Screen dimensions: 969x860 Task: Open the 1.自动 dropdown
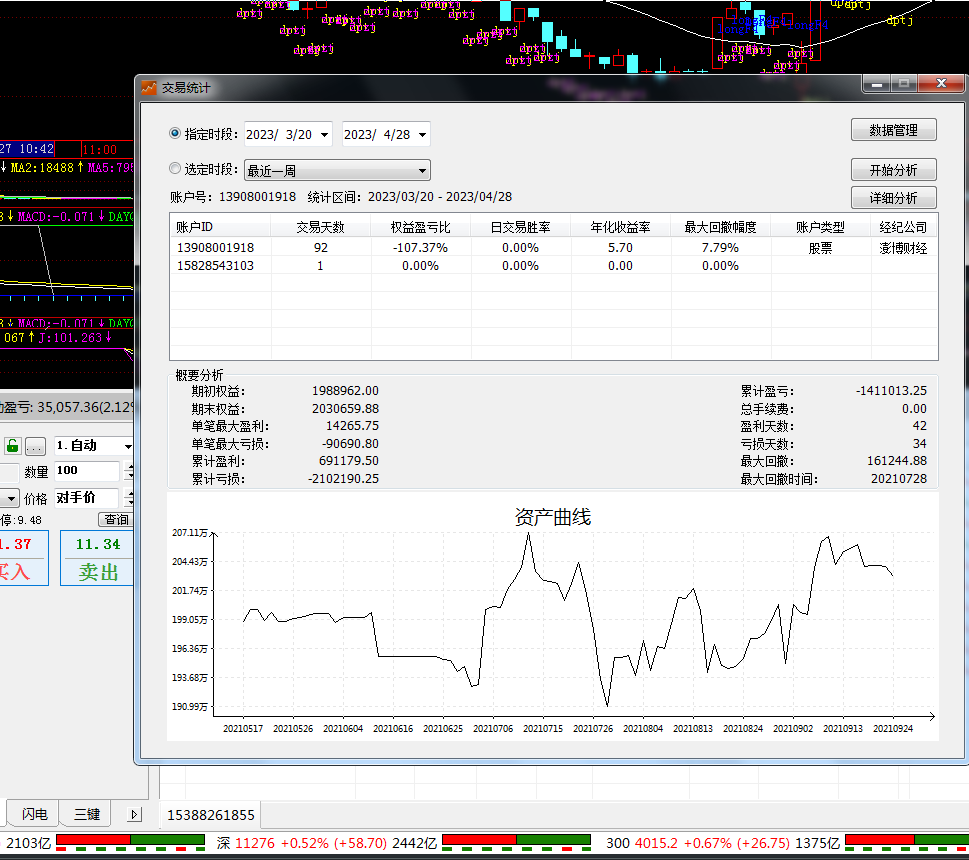tap(128, 445)
